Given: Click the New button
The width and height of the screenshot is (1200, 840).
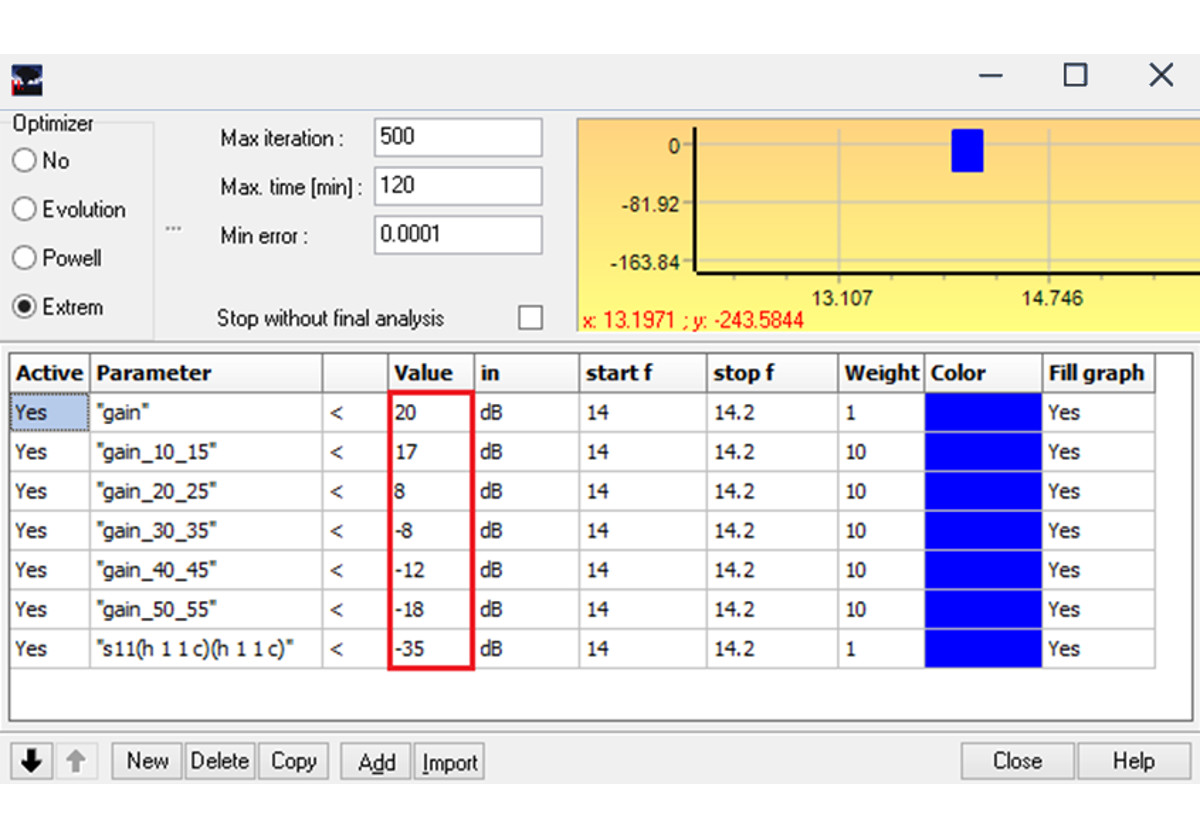Looking at the screenshot, I should (147, 761).
